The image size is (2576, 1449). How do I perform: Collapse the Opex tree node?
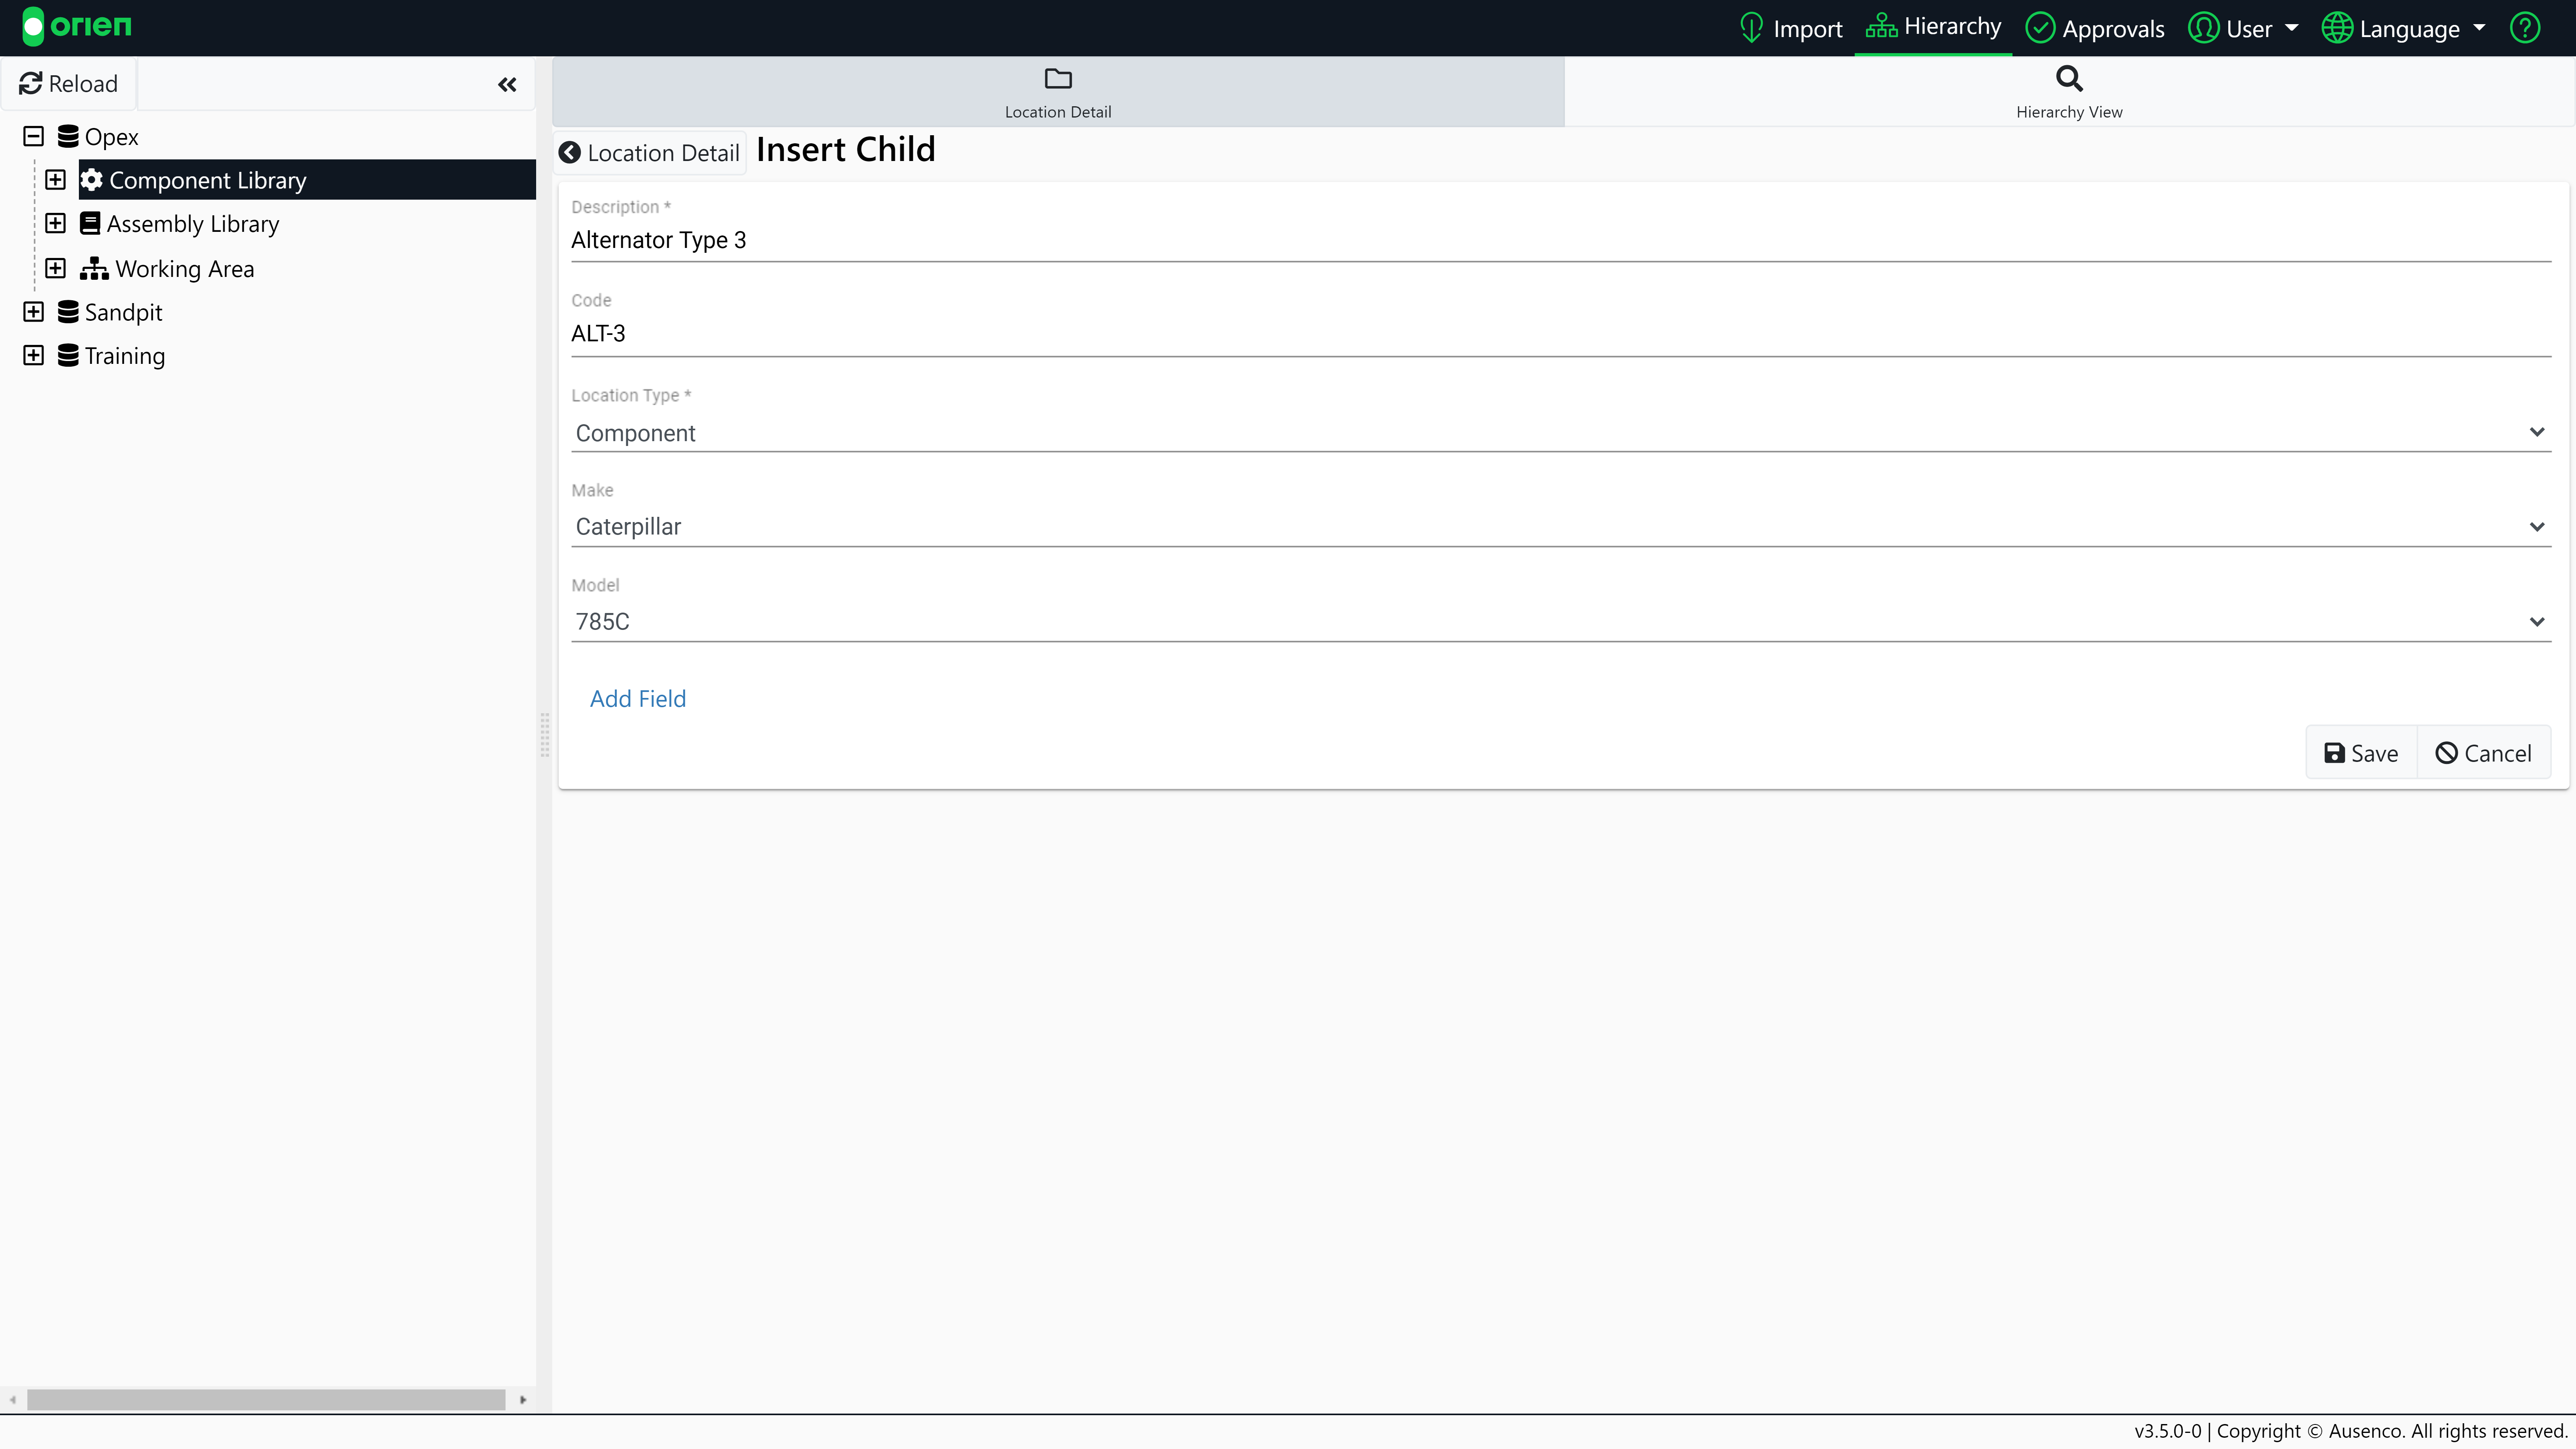tap(34, 137)
